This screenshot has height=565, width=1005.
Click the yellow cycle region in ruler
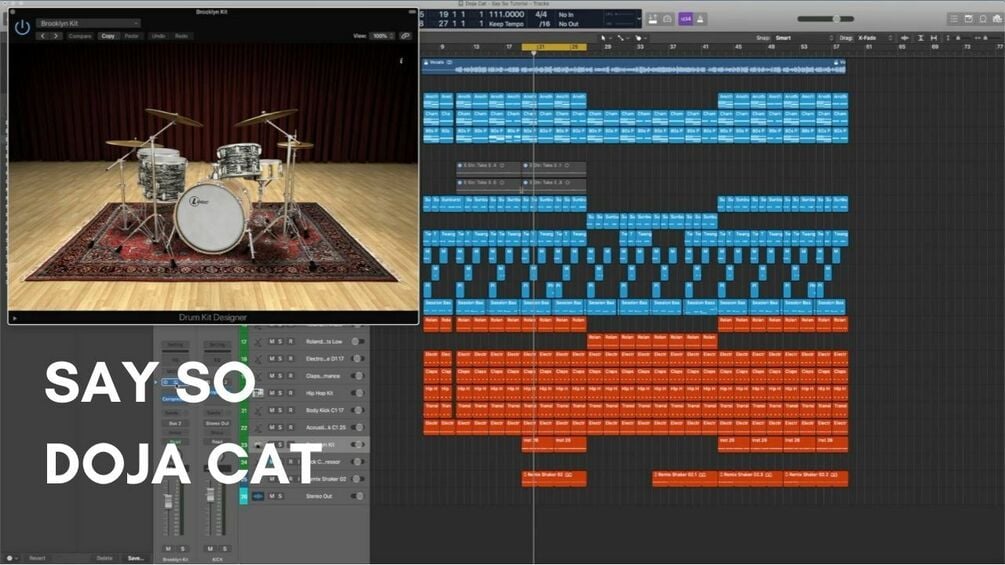(x=554, y=47)
